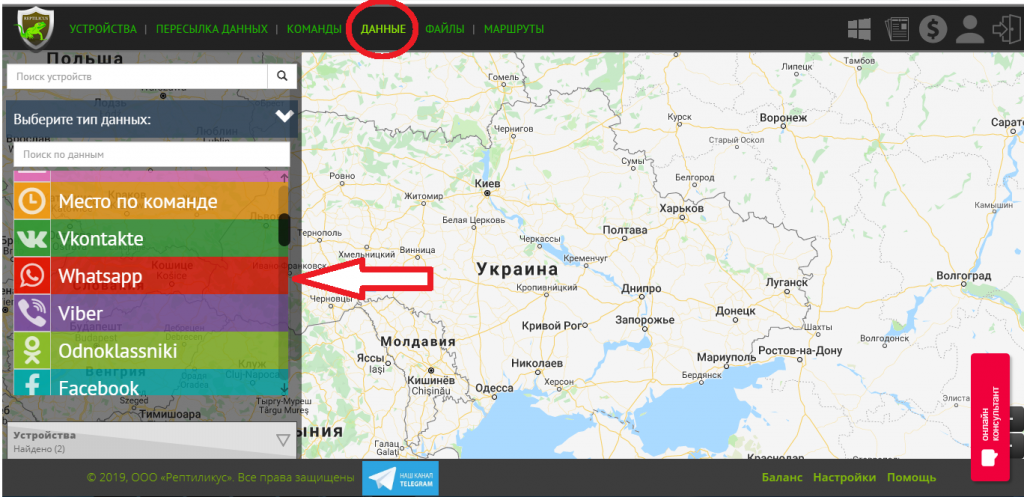Open the online consultant chat widget
The width and height of the screenshot is (1024, 497).
tap(990, 417)
